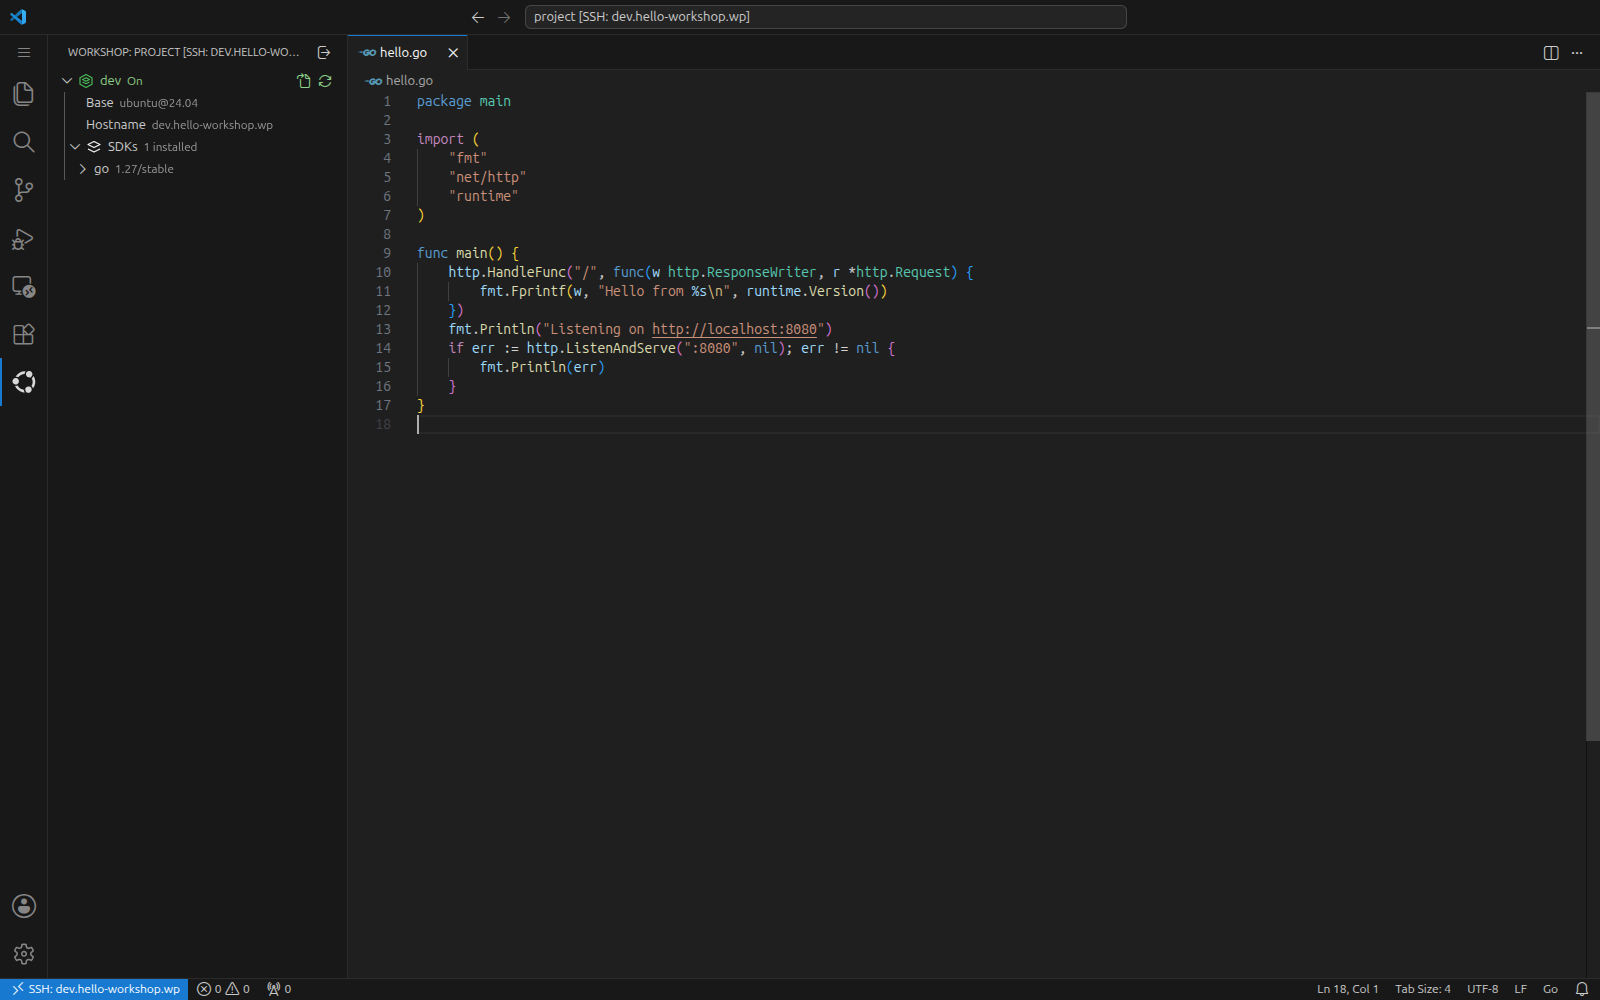
Task: Open the hamburger application menu
Action: (x=24, y=52)
